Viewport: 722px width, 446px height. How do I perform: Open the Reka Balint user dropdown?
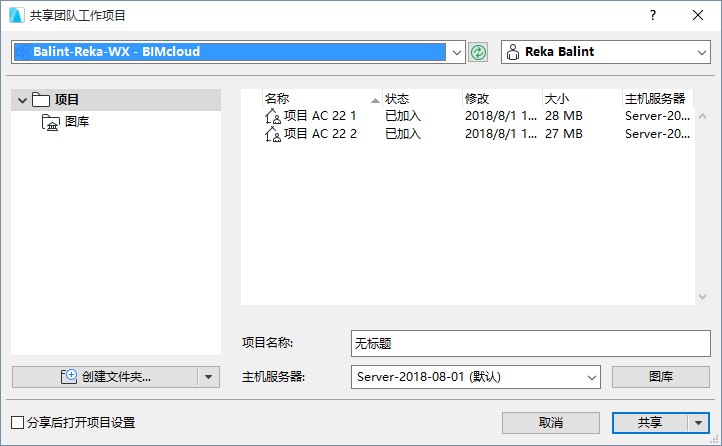point(701,52)
